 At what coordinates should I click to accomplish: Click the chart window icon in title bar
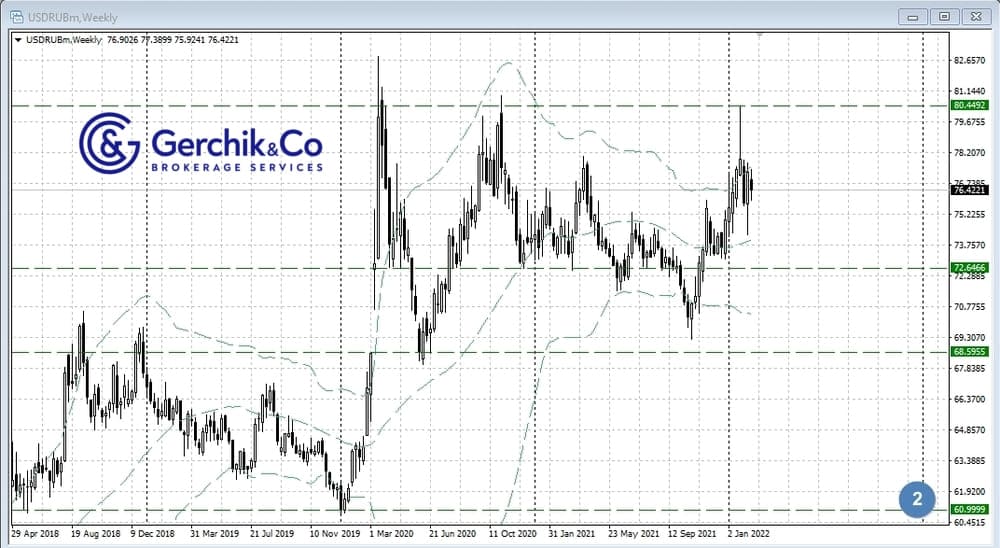(x=13, y=13)
